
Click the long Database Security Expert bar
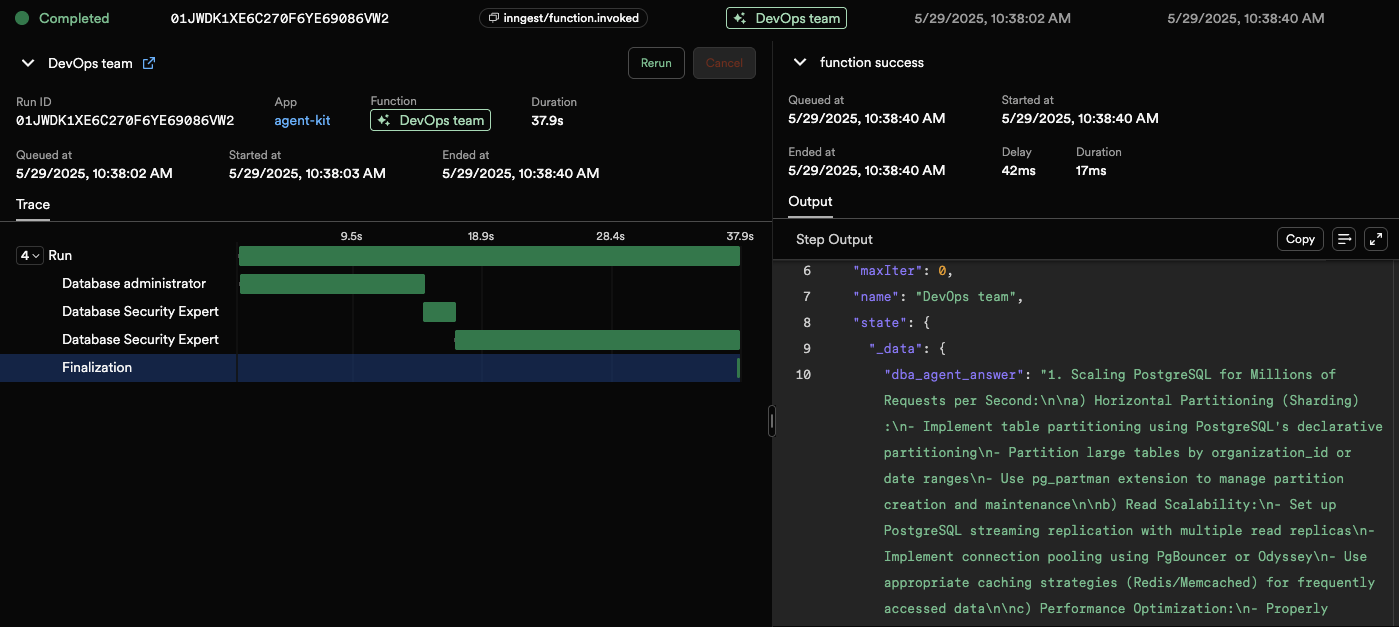click(597, 340)
